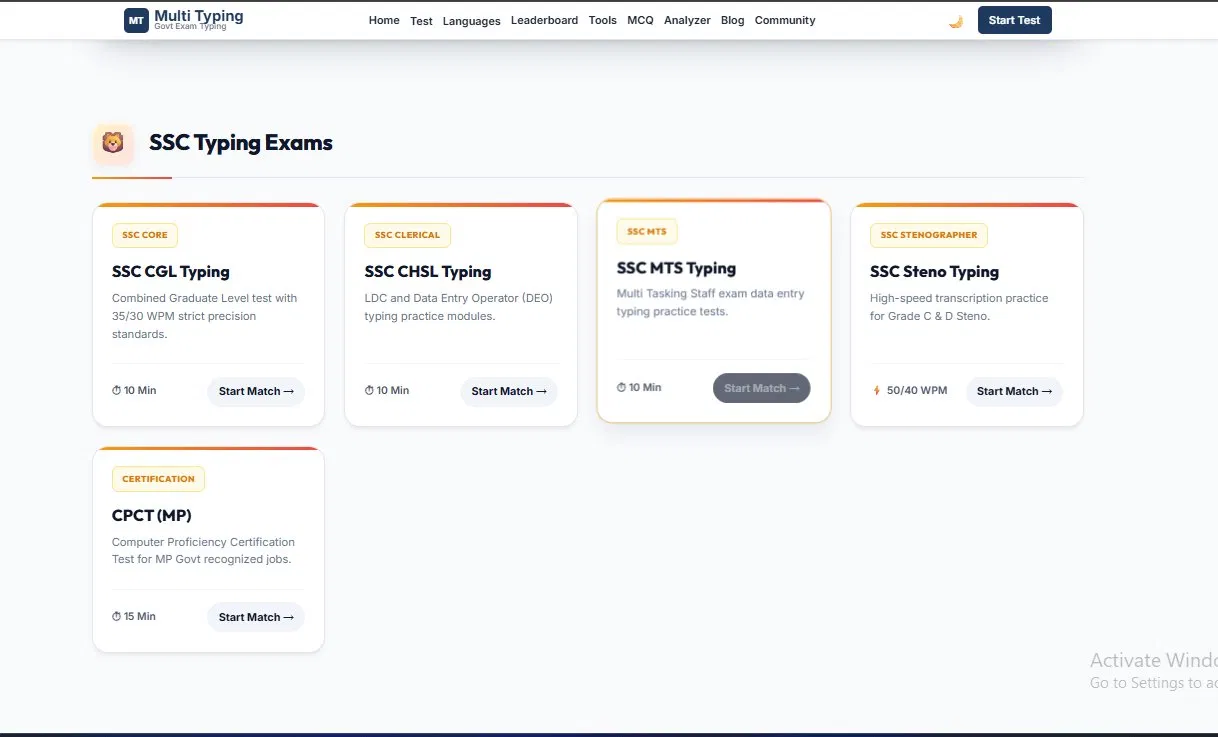This screenshot has width=1218, height=737.
Task: Toggle dark mode moon icon
Action: (x=956, y=21)
